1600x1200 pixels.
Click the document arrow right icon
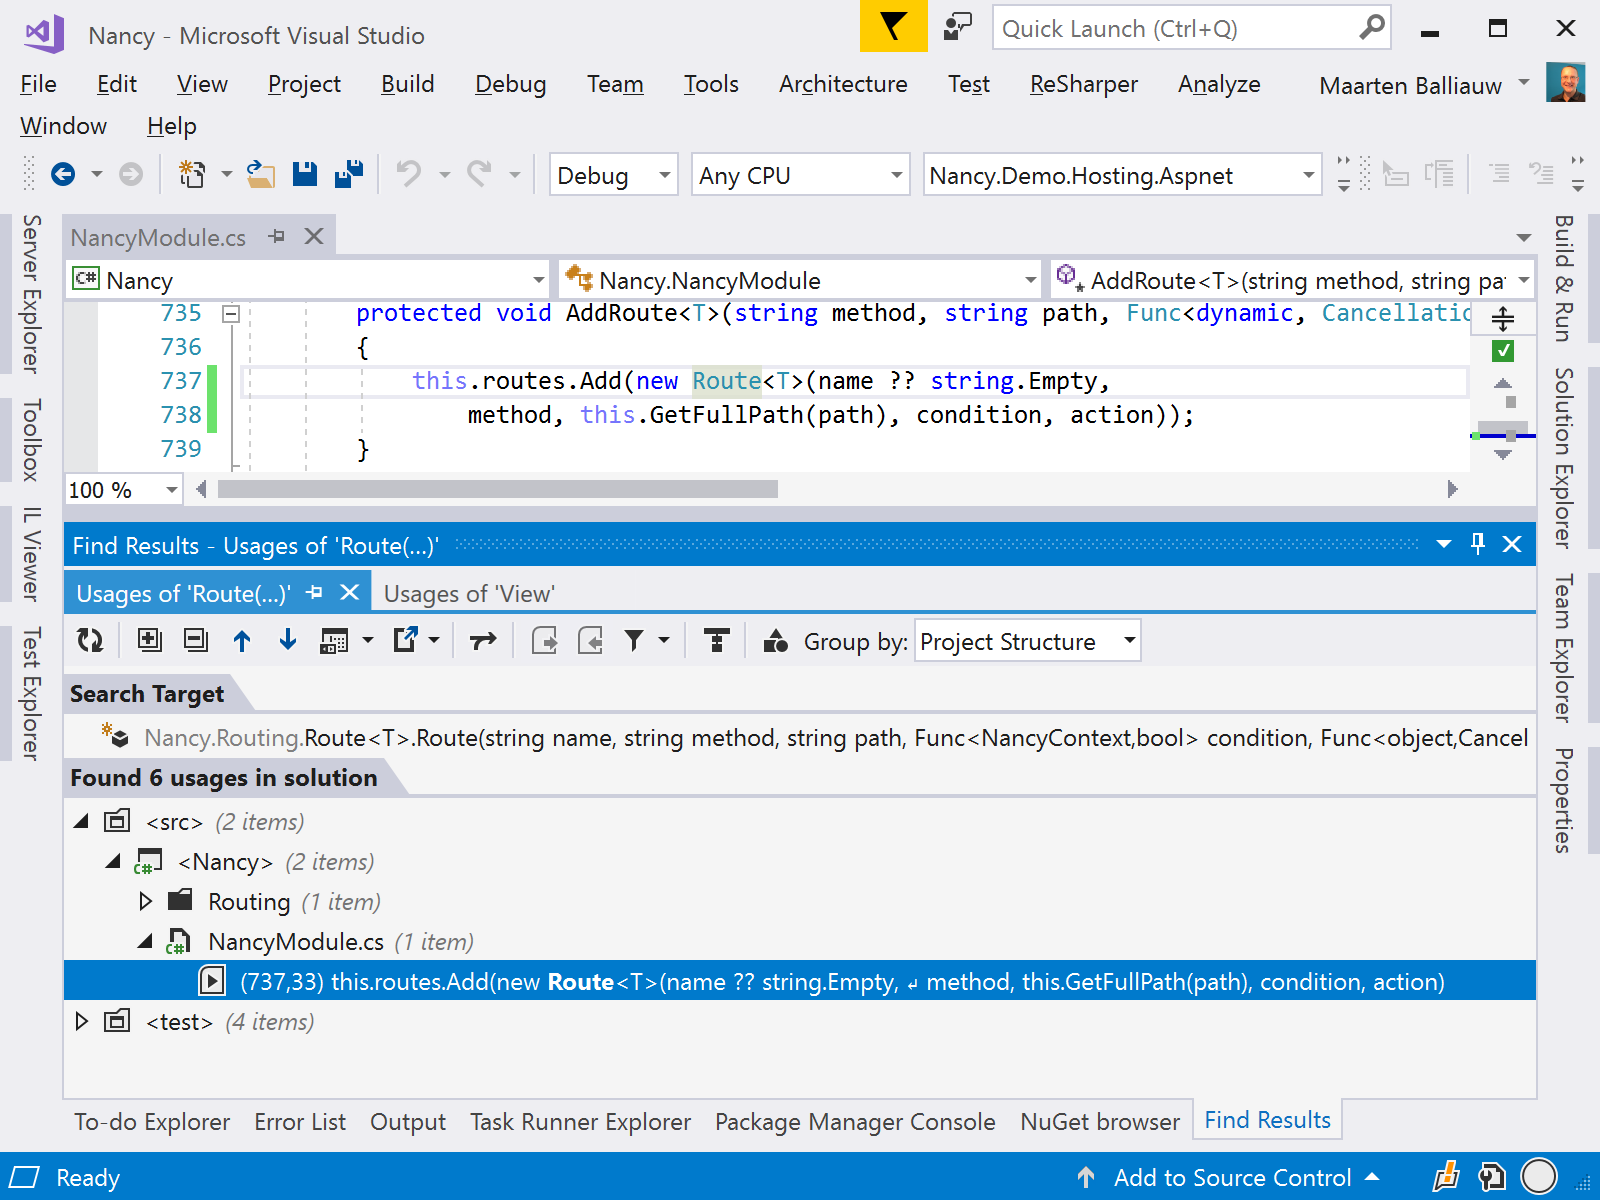(545, 640)
